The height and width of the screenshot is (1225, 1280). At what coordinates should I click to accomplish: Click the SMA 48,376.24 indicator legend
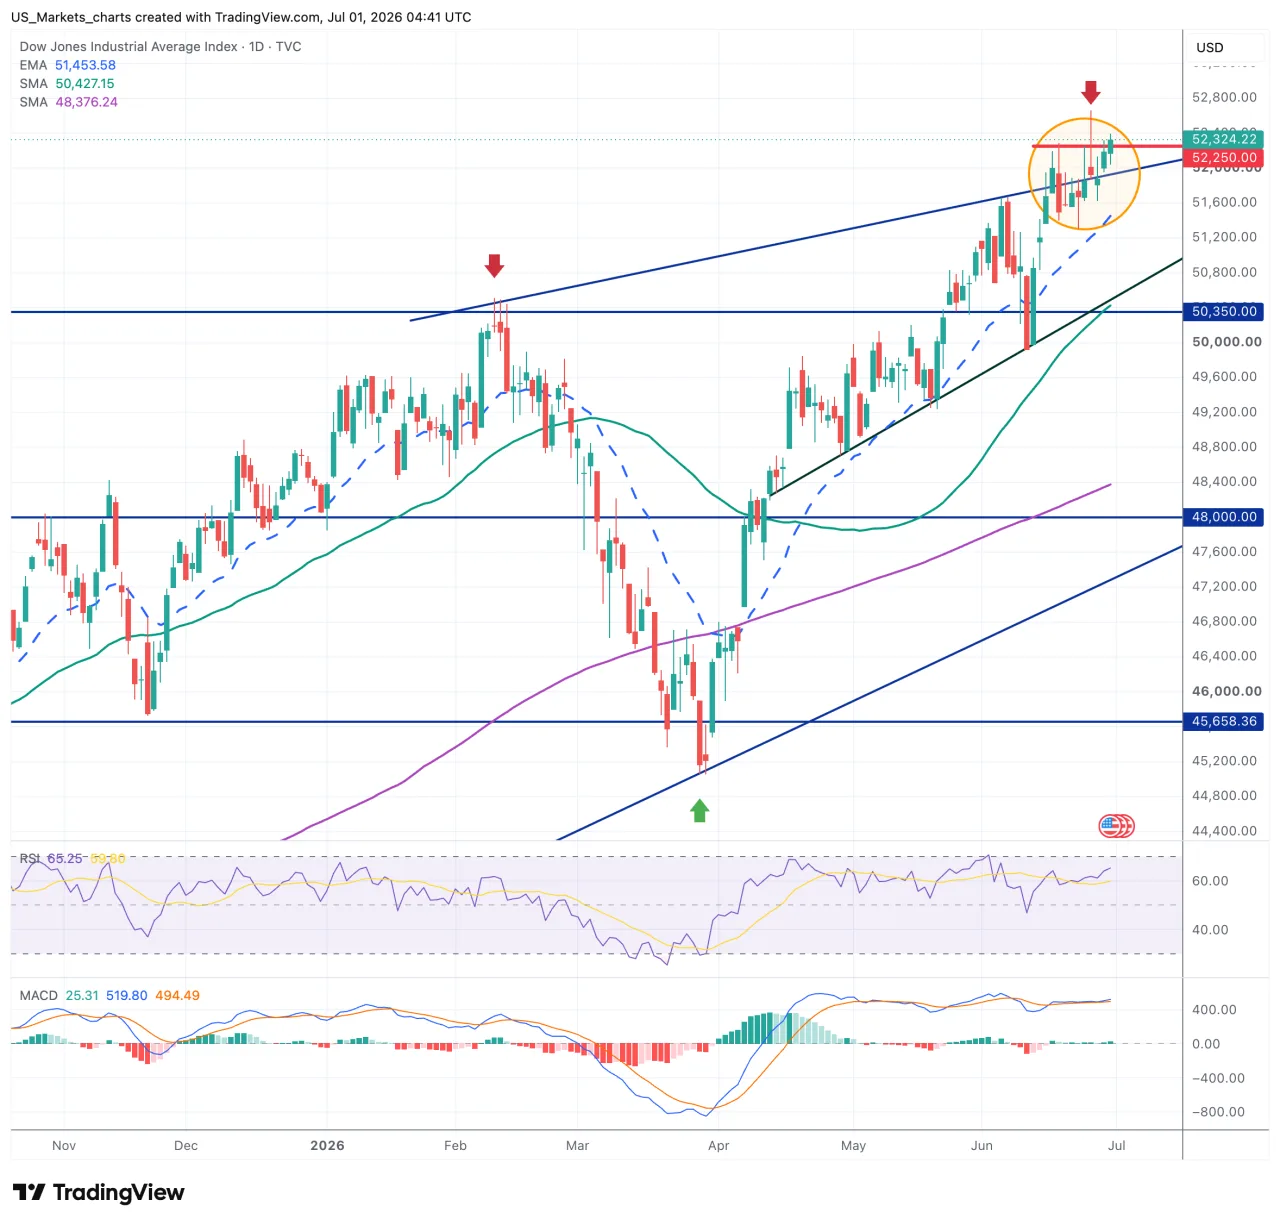pos(68,102)
